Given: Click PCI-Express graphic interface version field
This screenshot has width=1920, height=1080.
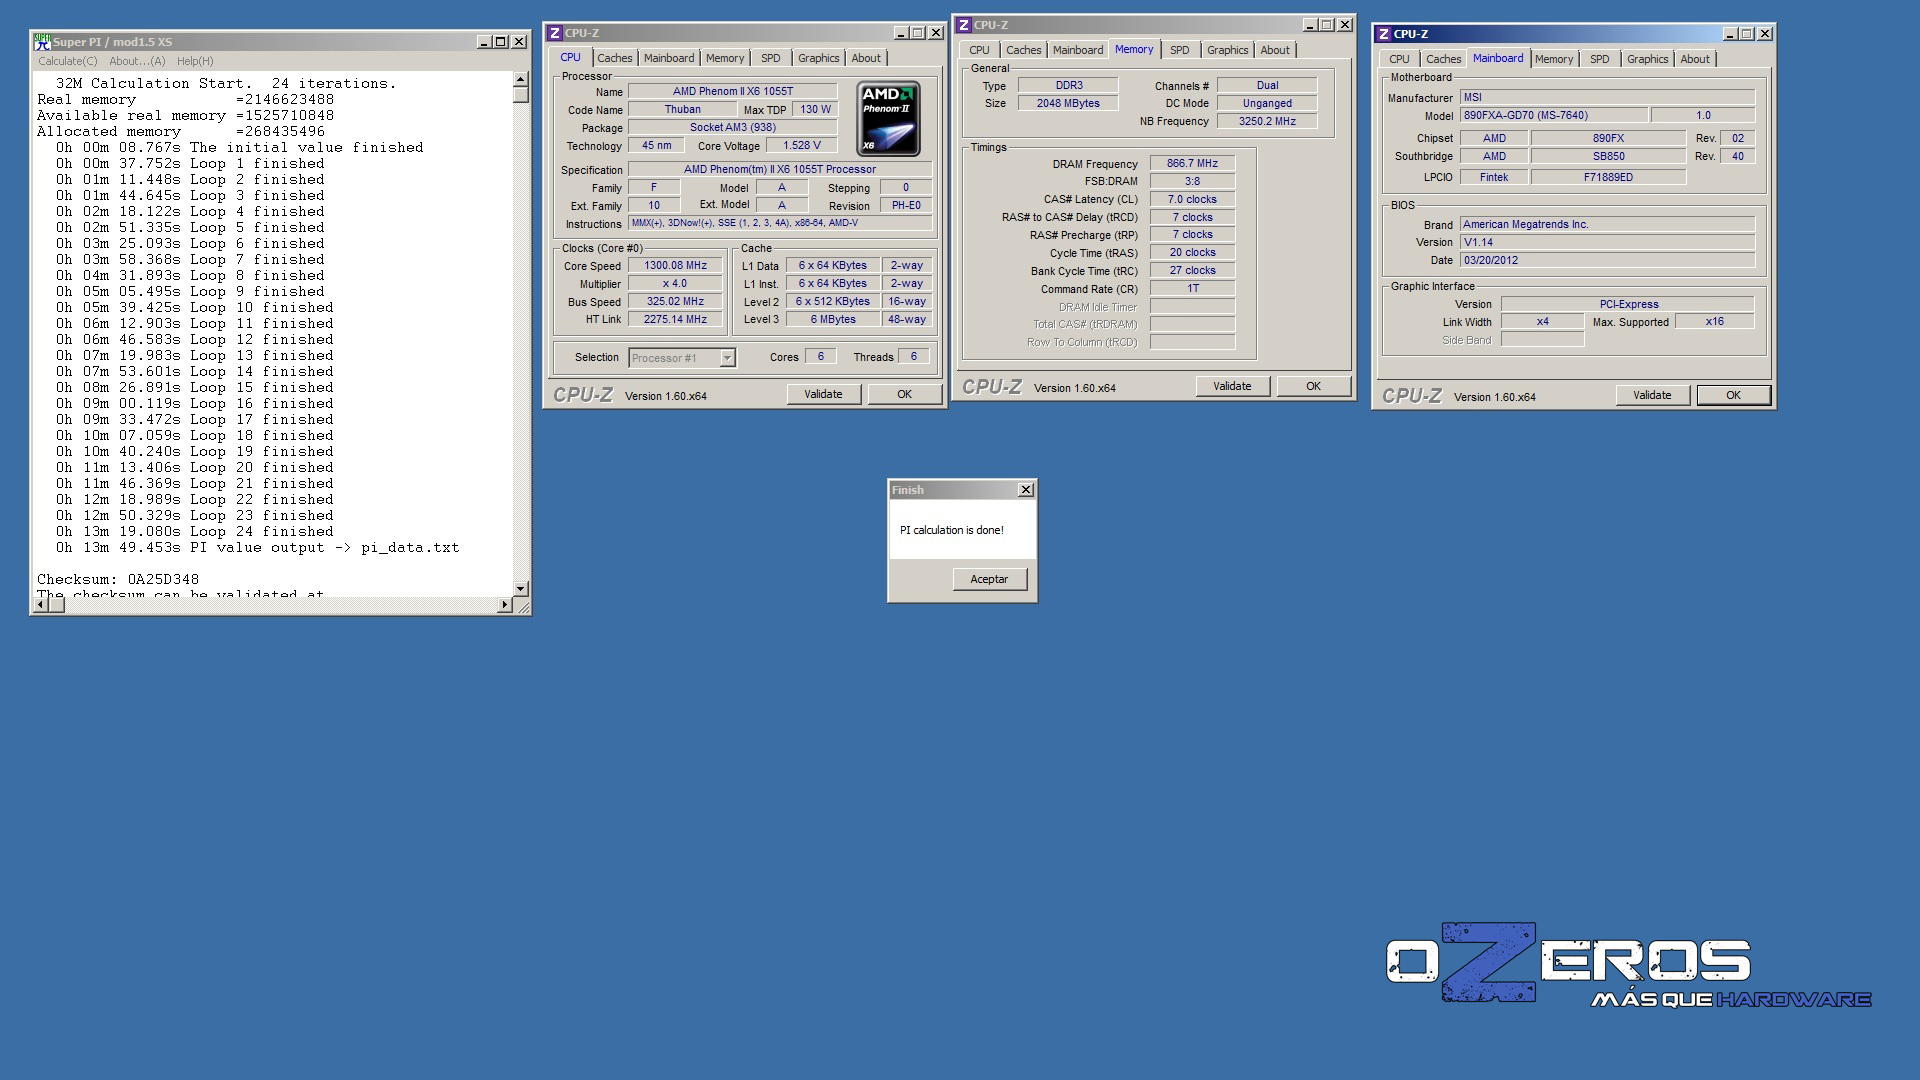Looking at the screenshot, I should click(x=1628, y=305).
